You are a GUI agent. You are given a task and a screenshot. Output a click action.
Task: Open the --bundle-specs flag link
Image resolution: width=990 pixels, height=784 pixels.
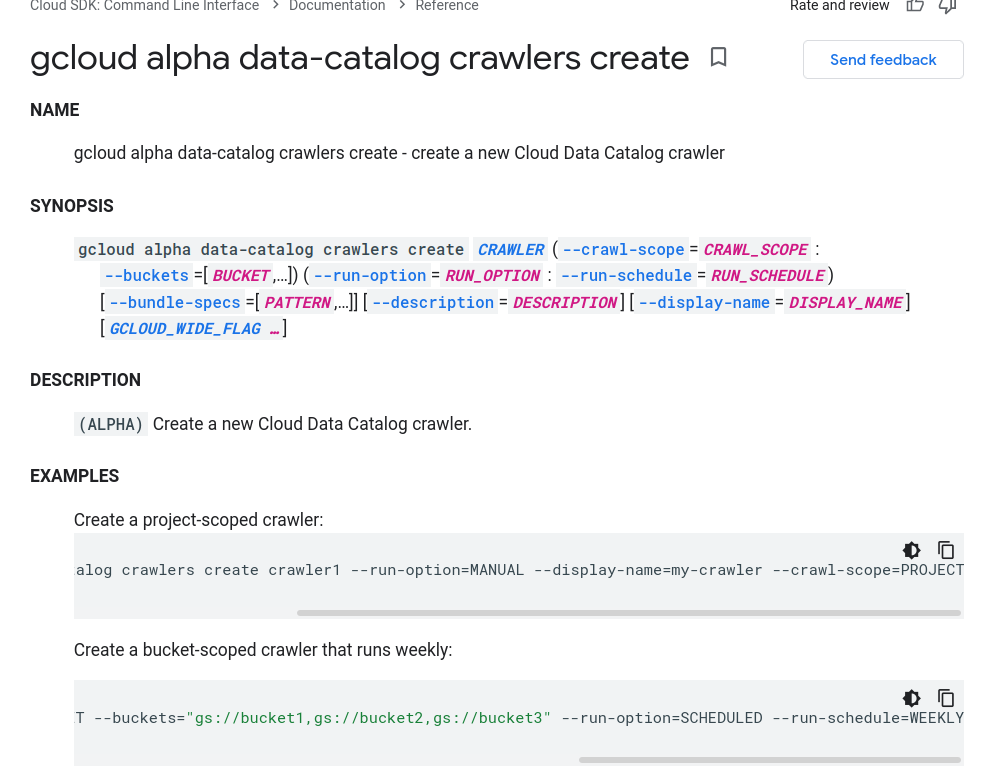click(175, 303)
